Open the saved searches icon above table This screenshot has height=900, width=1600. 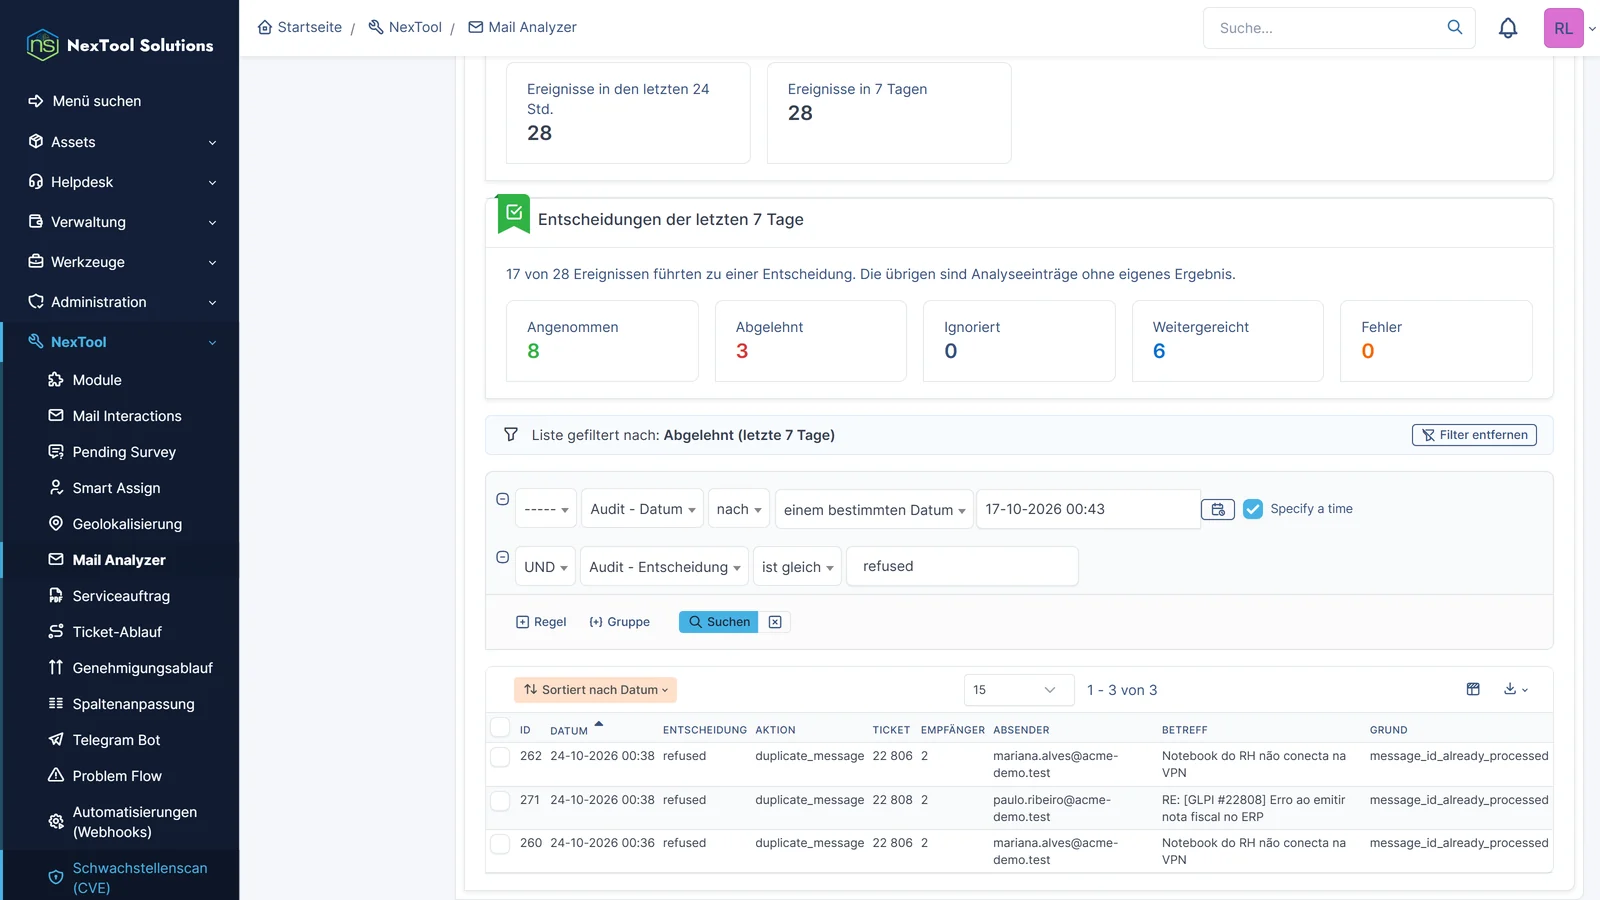tap(1473, 689)
